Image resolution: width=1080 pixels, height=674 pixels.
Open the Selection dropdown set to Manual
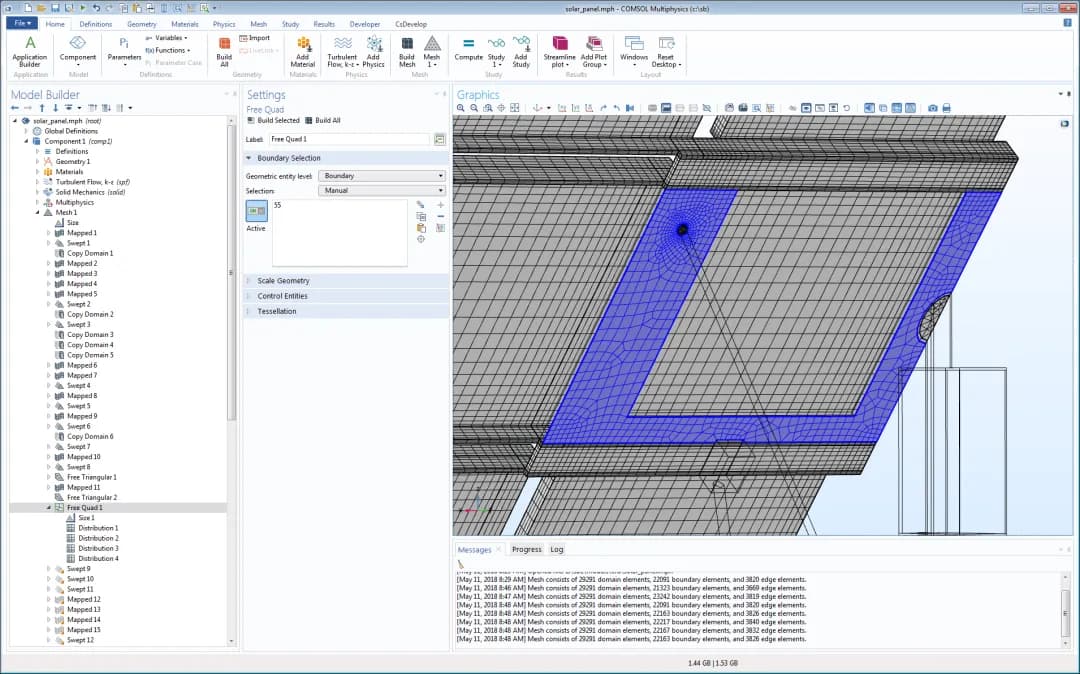tap(381, 190)
